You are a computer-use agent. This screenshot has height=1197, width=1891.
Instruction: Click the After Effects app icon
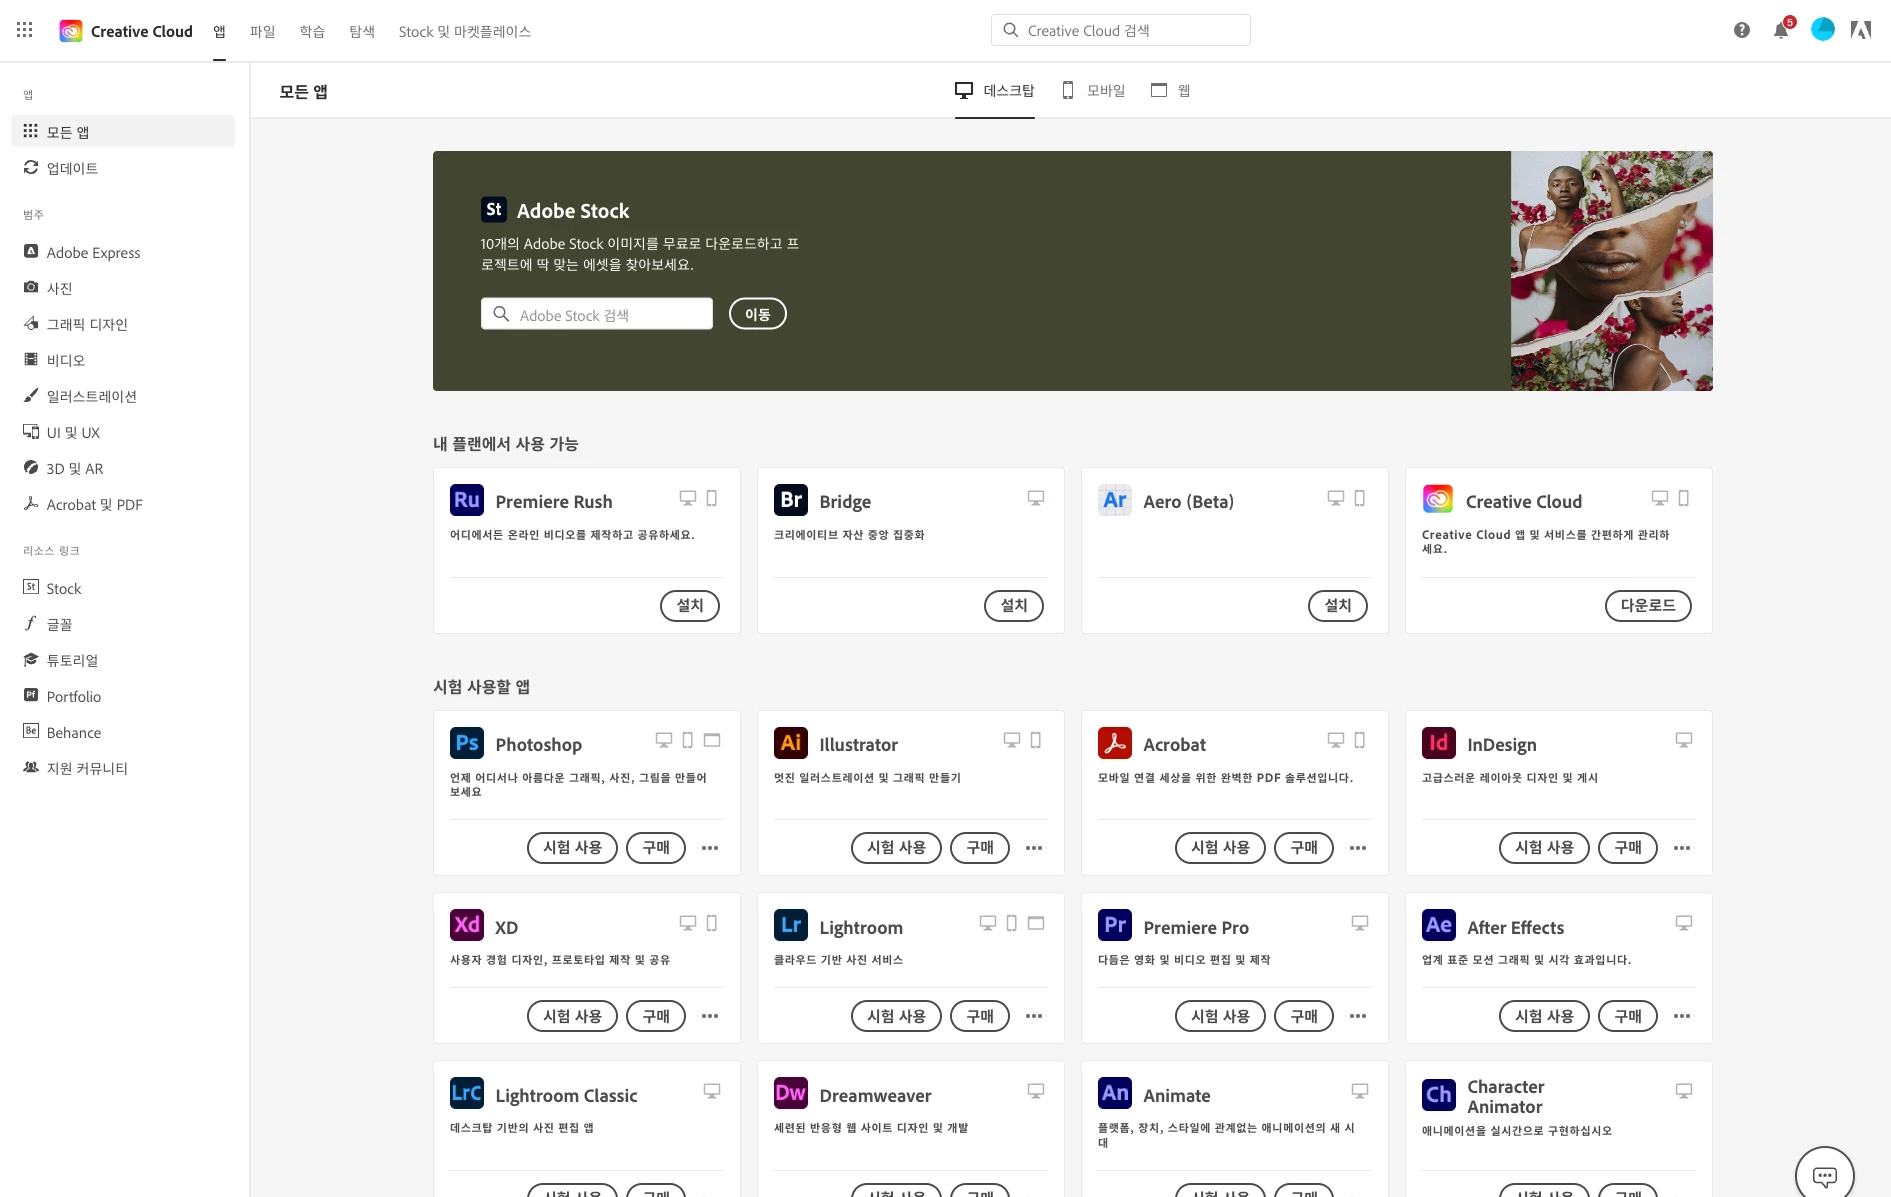[1439, 925]
